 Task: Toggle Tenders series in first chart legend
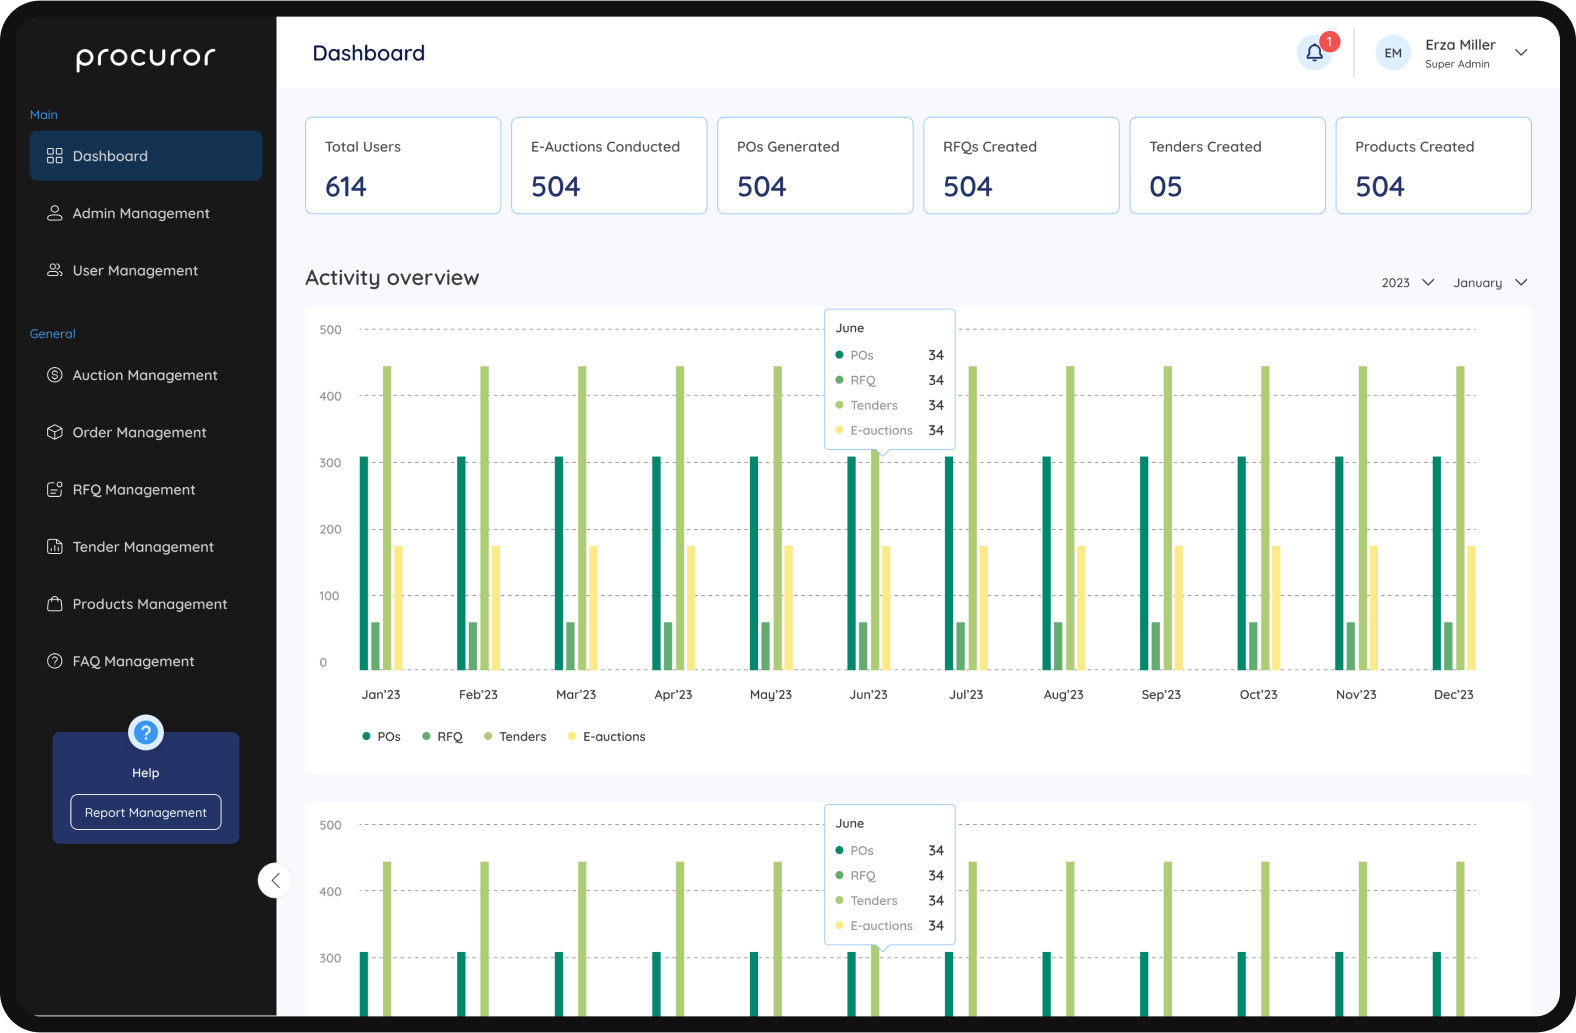pyautogui.click(x=515, y=737)
